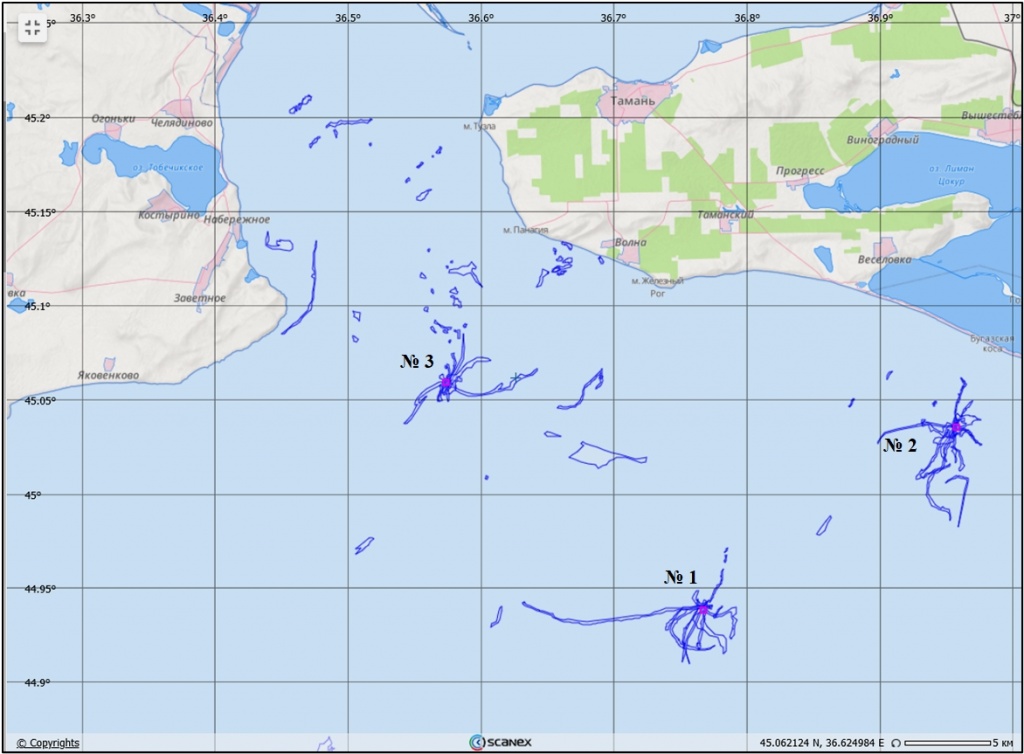This screenshot has height=754, width=1024.
Task: Select the magenta source marker № 2
Action: pyautogui.click(x=955, y=427)
